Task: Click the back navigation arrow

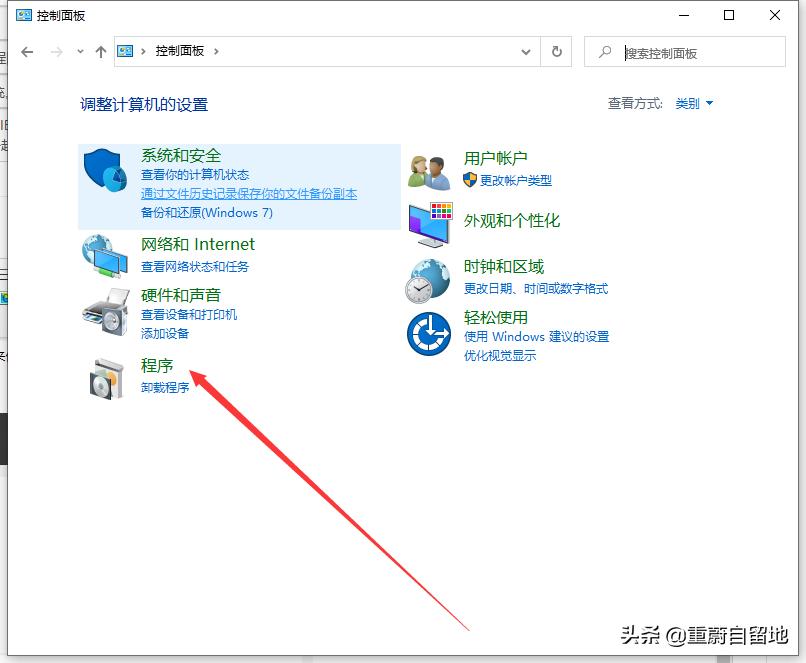Action: pyautogui.click(x=27, y=52)
